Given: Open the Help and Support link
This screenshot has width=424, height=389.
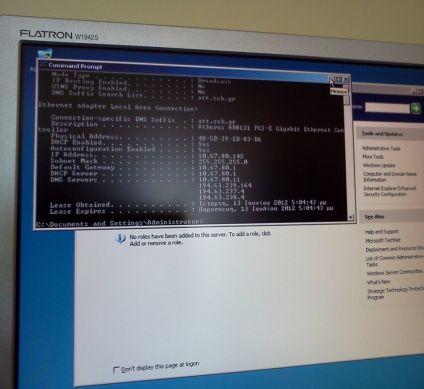Looking at the screenshot, I should point(382,231).
